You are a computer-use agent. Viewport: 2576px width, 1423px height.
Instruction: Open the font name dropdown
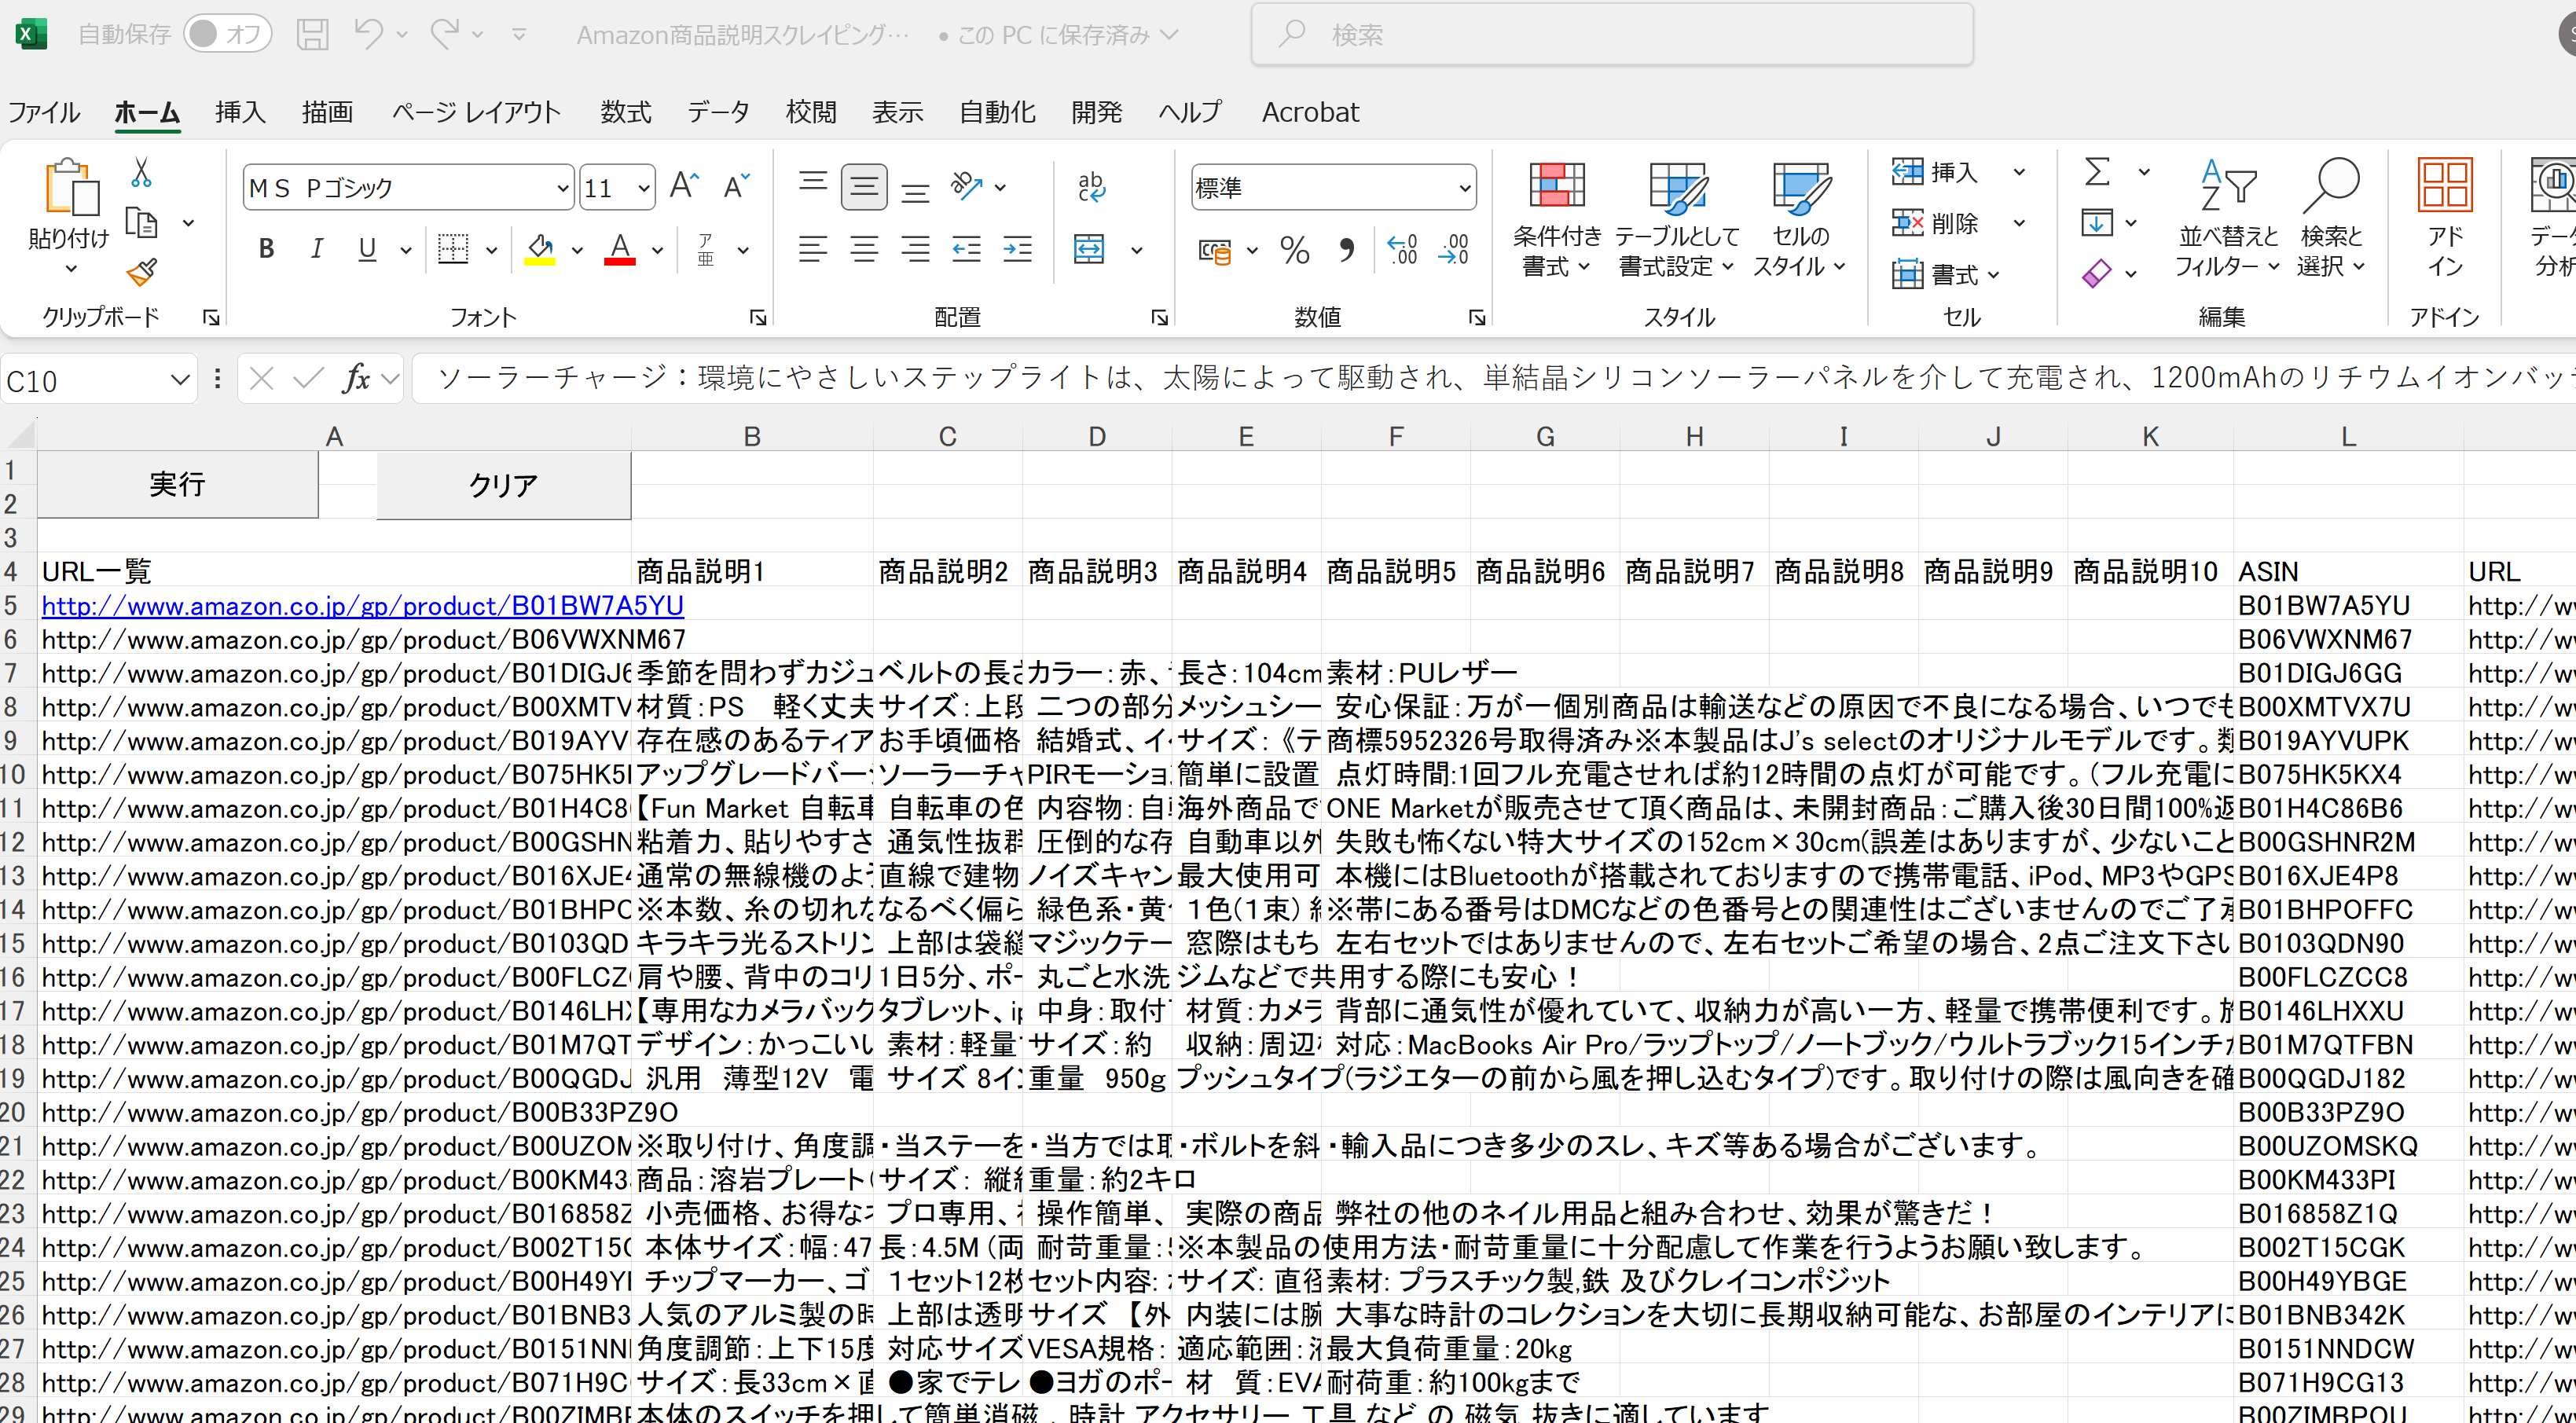click(563, 188)
